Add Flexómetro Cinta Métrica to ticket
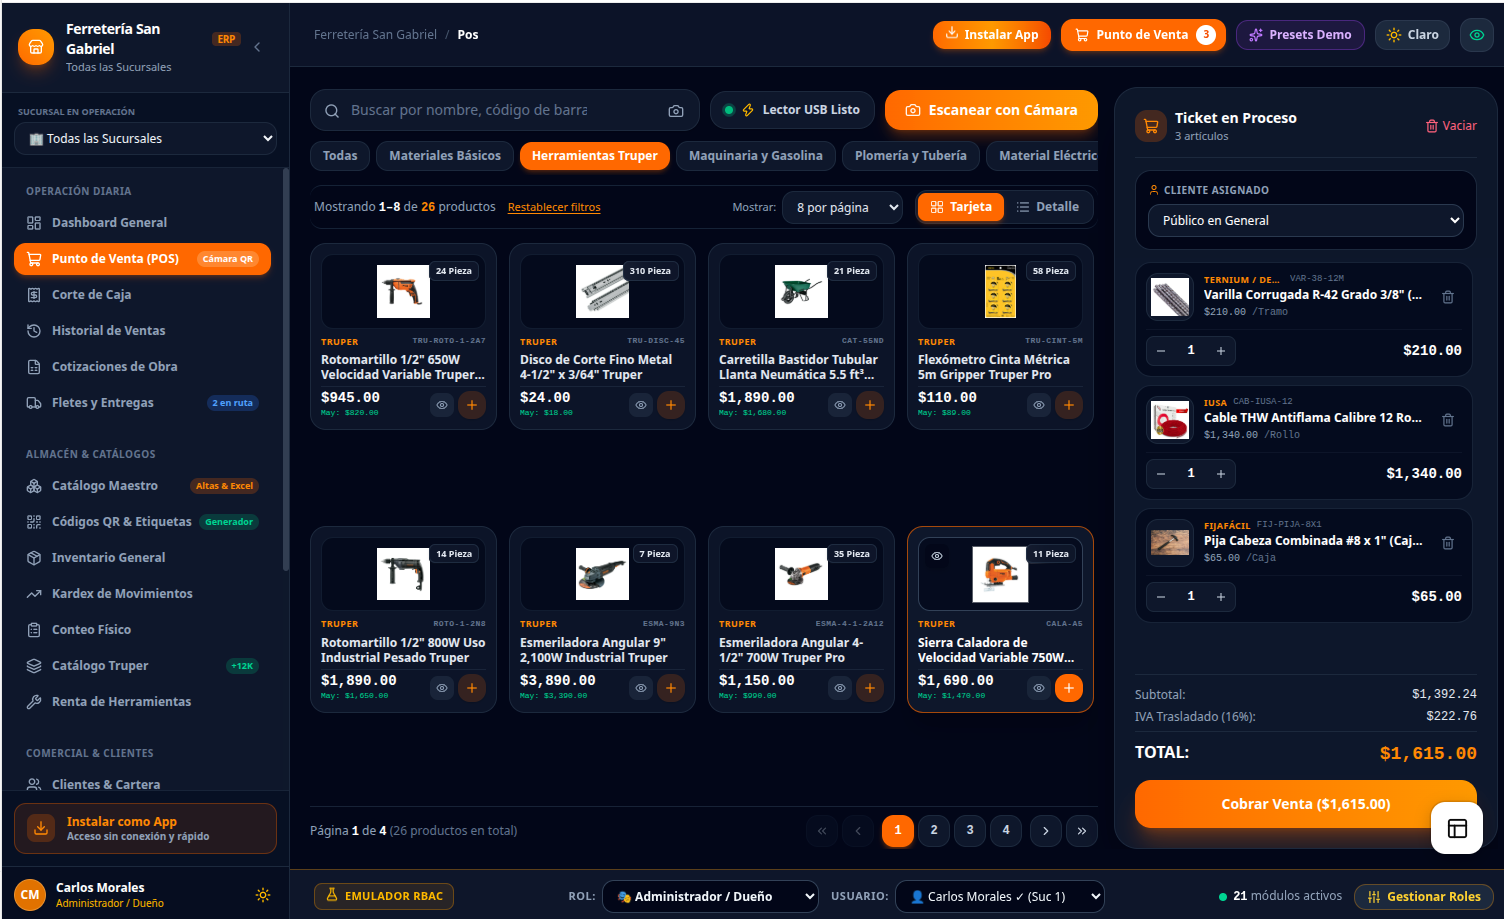1504x919 pixels. tap(1069, 405)
